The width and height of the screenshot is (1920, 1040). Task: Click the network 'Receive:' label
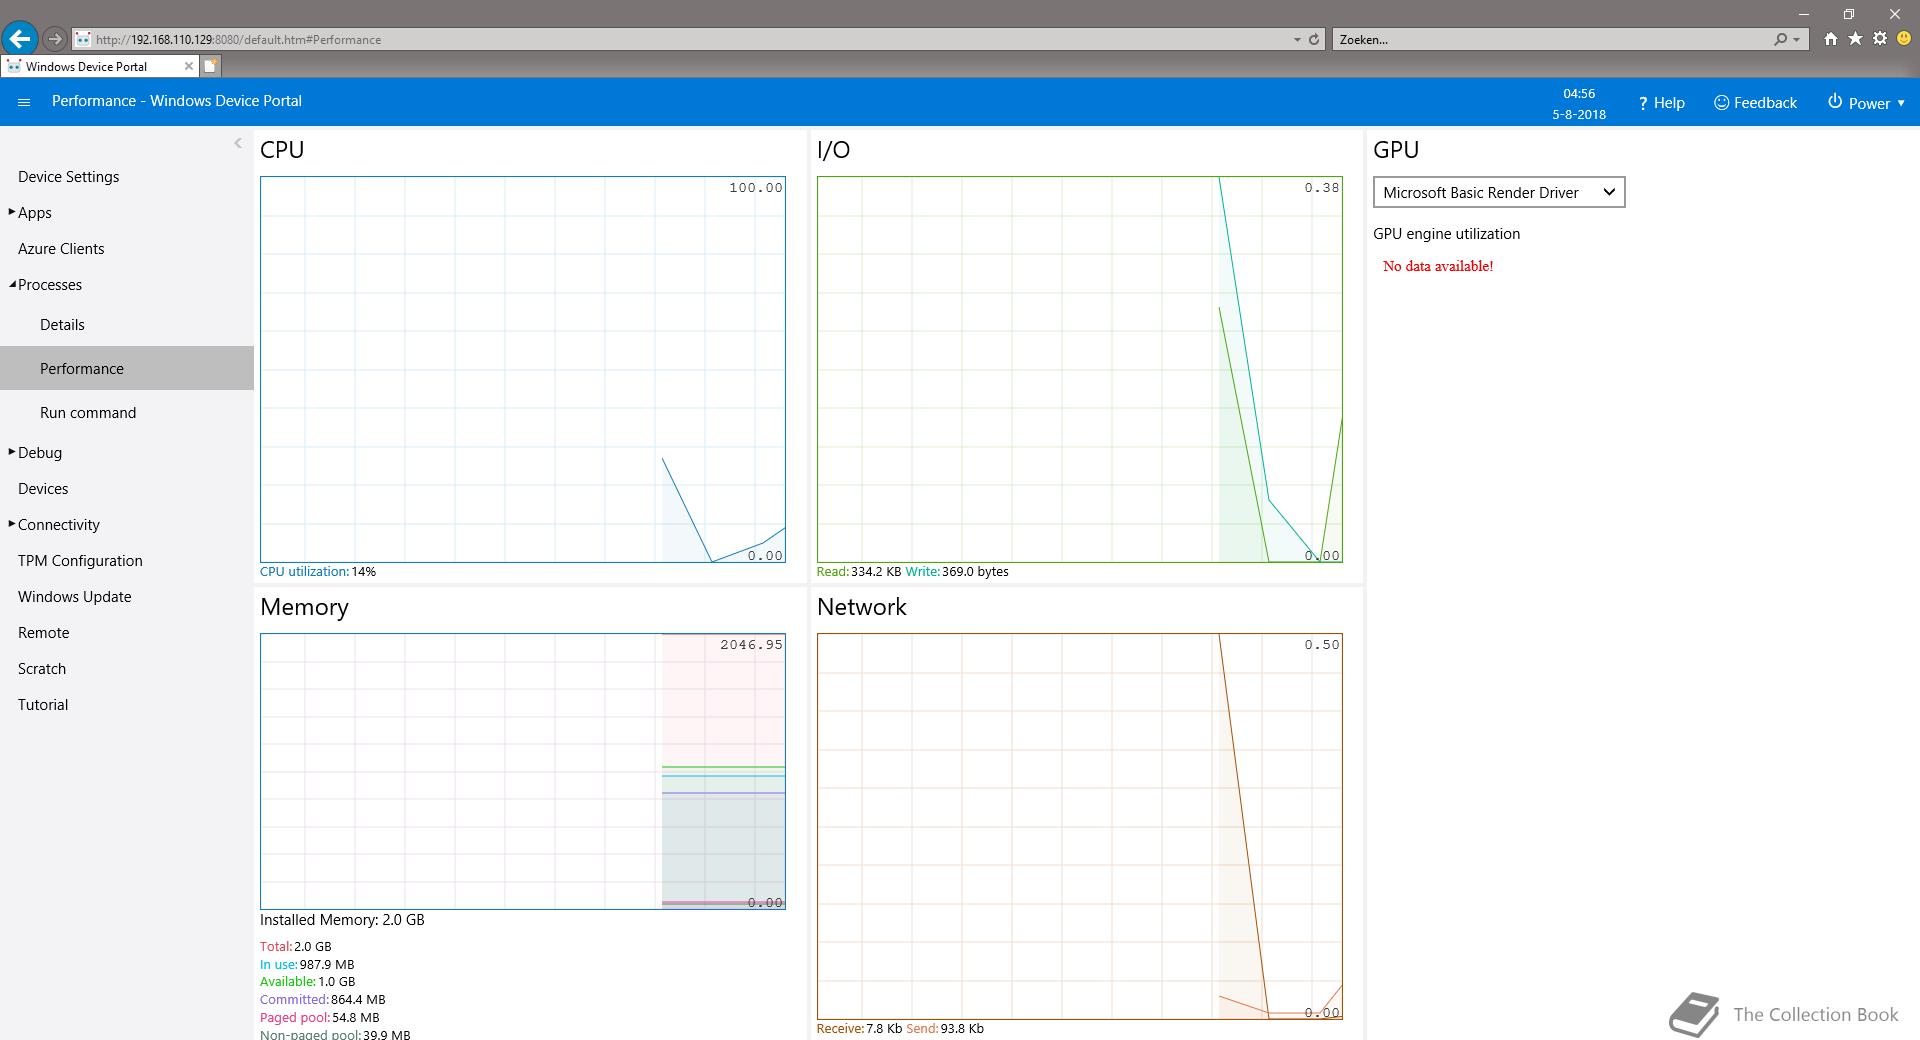pyautogui.click(x=840, y=1029)
